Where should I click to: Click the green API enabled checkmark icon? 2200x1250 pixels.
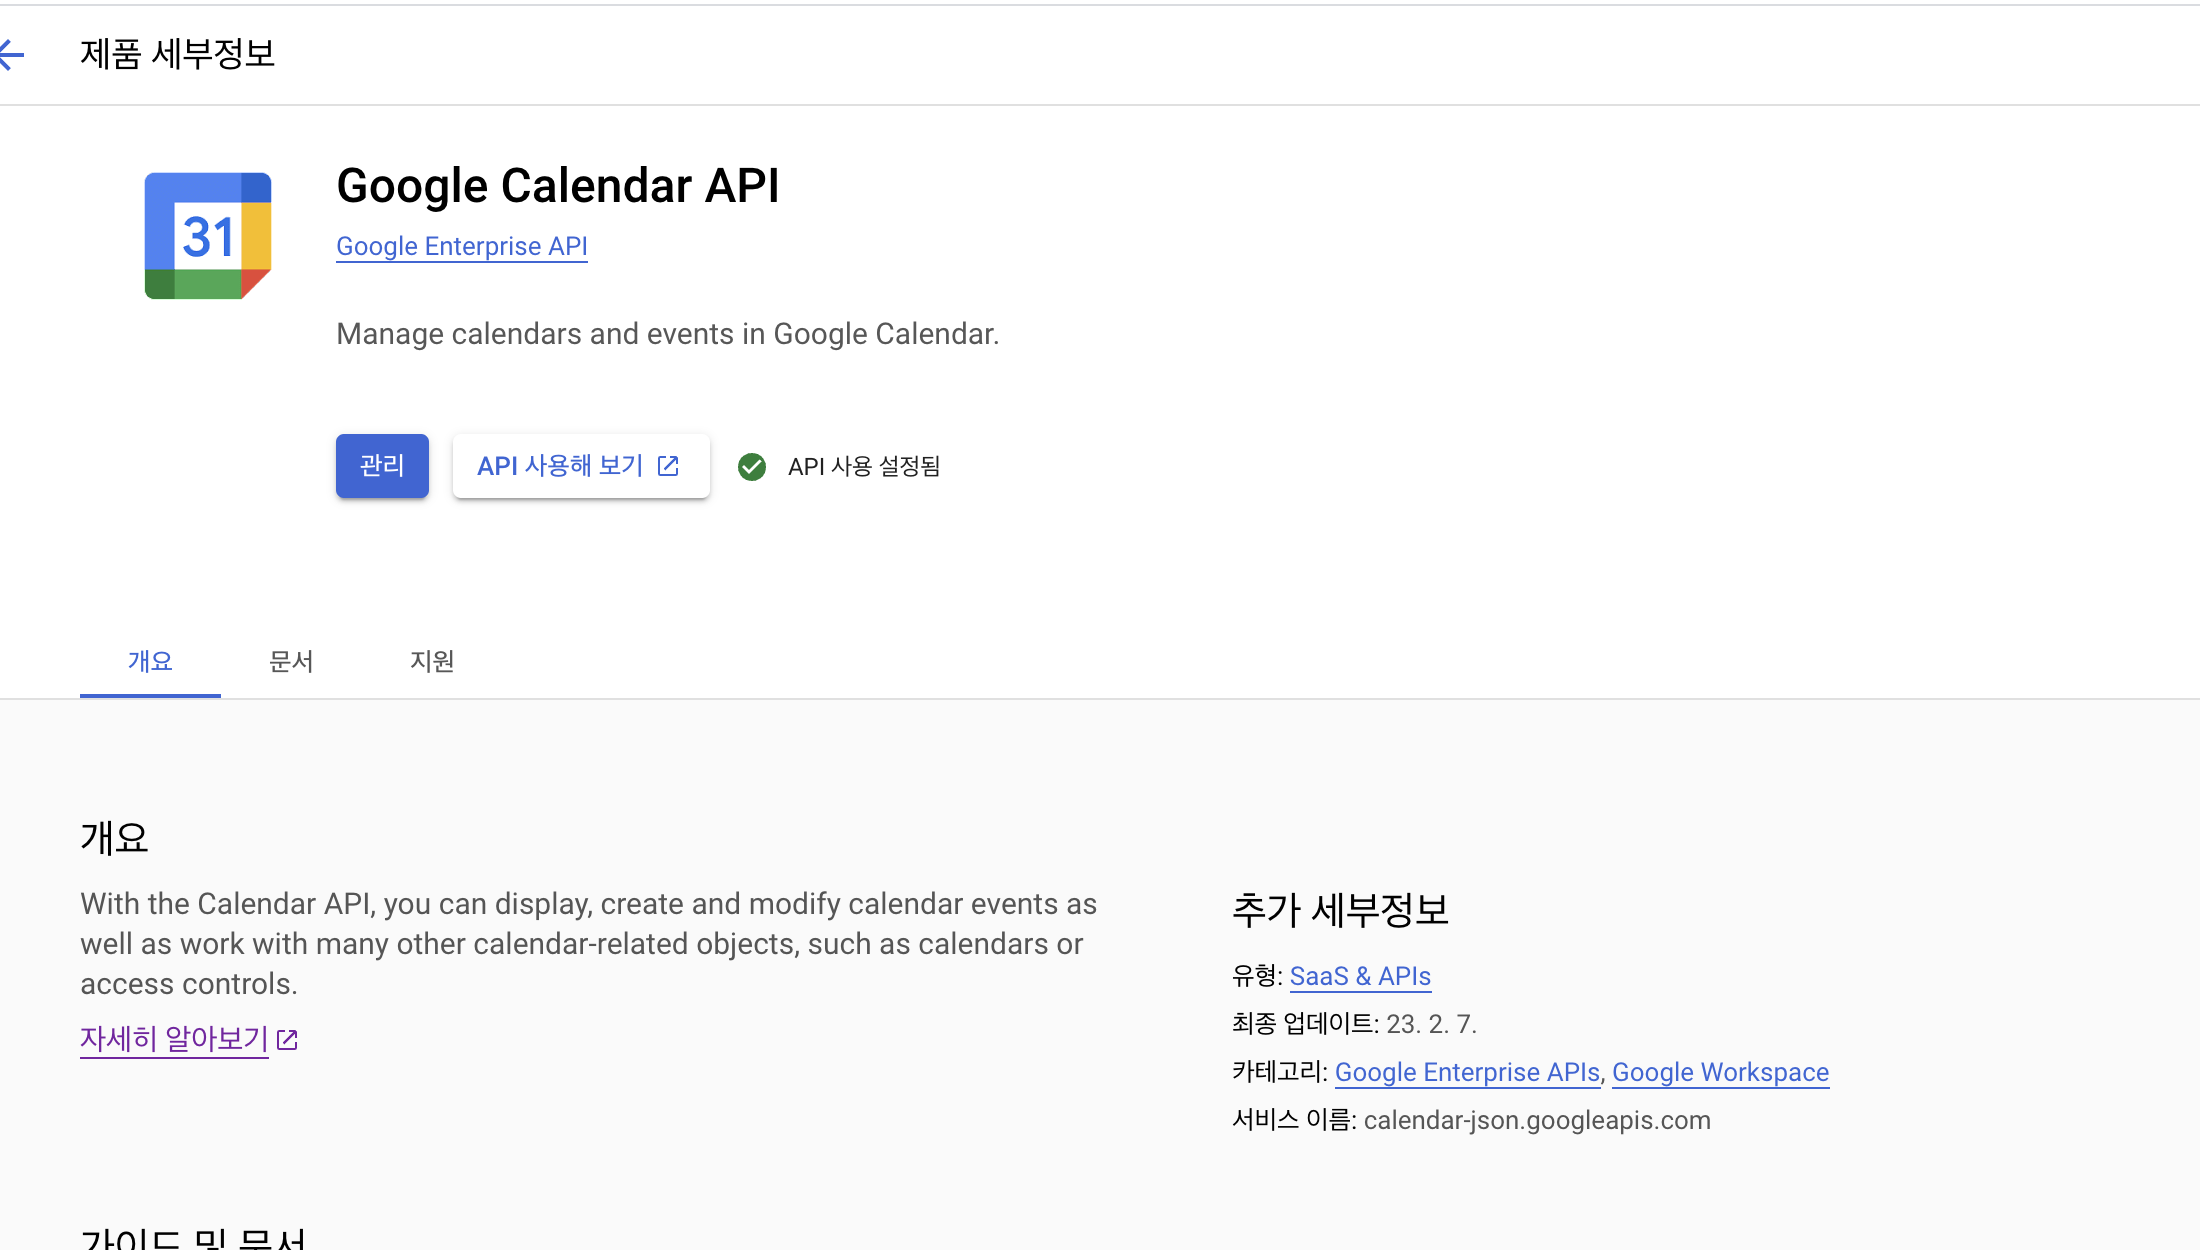click(x=752, y=467)
